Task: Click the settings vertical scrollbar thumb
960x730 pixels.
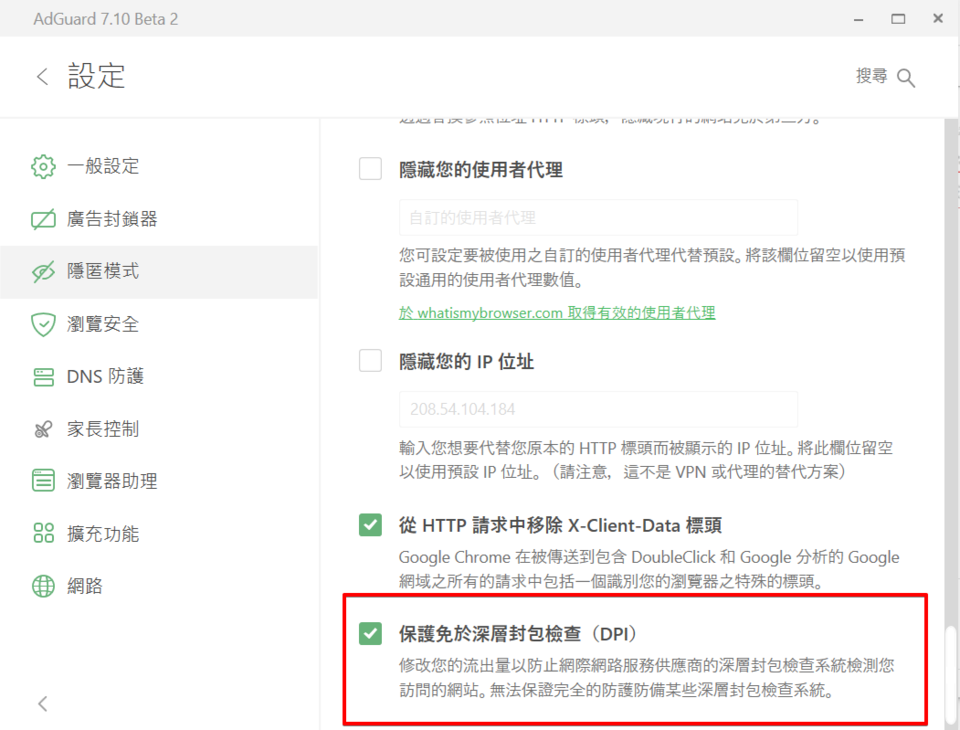Action: 951,677
